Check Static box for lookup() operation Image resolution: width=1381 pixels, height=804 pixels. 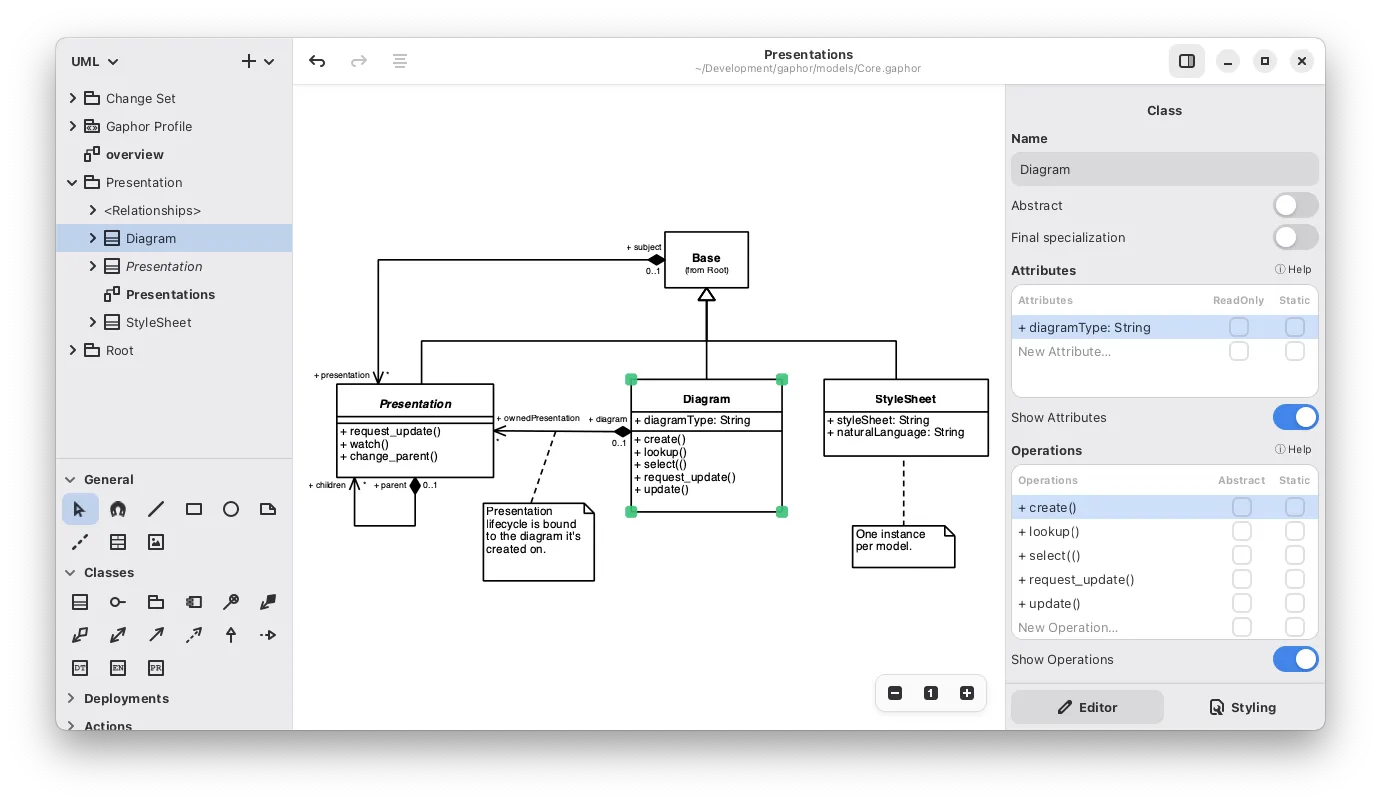click(1294, 531)
